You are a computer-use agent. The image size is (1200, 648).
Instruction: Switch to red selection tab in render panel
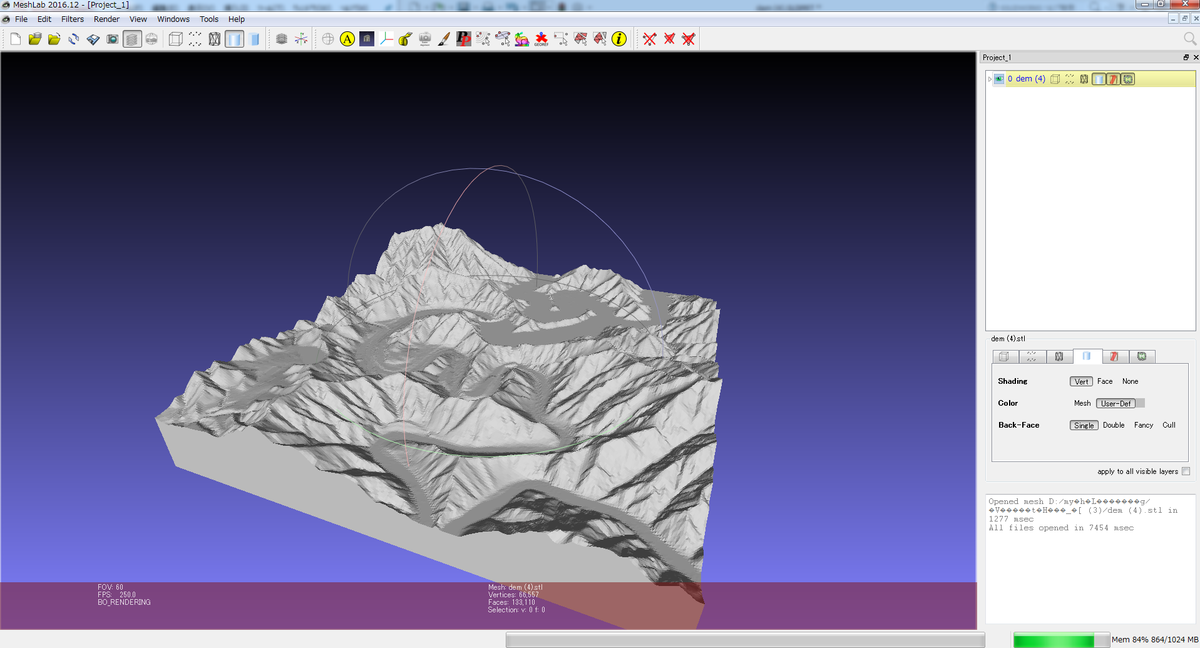[x=1115, y=356]
